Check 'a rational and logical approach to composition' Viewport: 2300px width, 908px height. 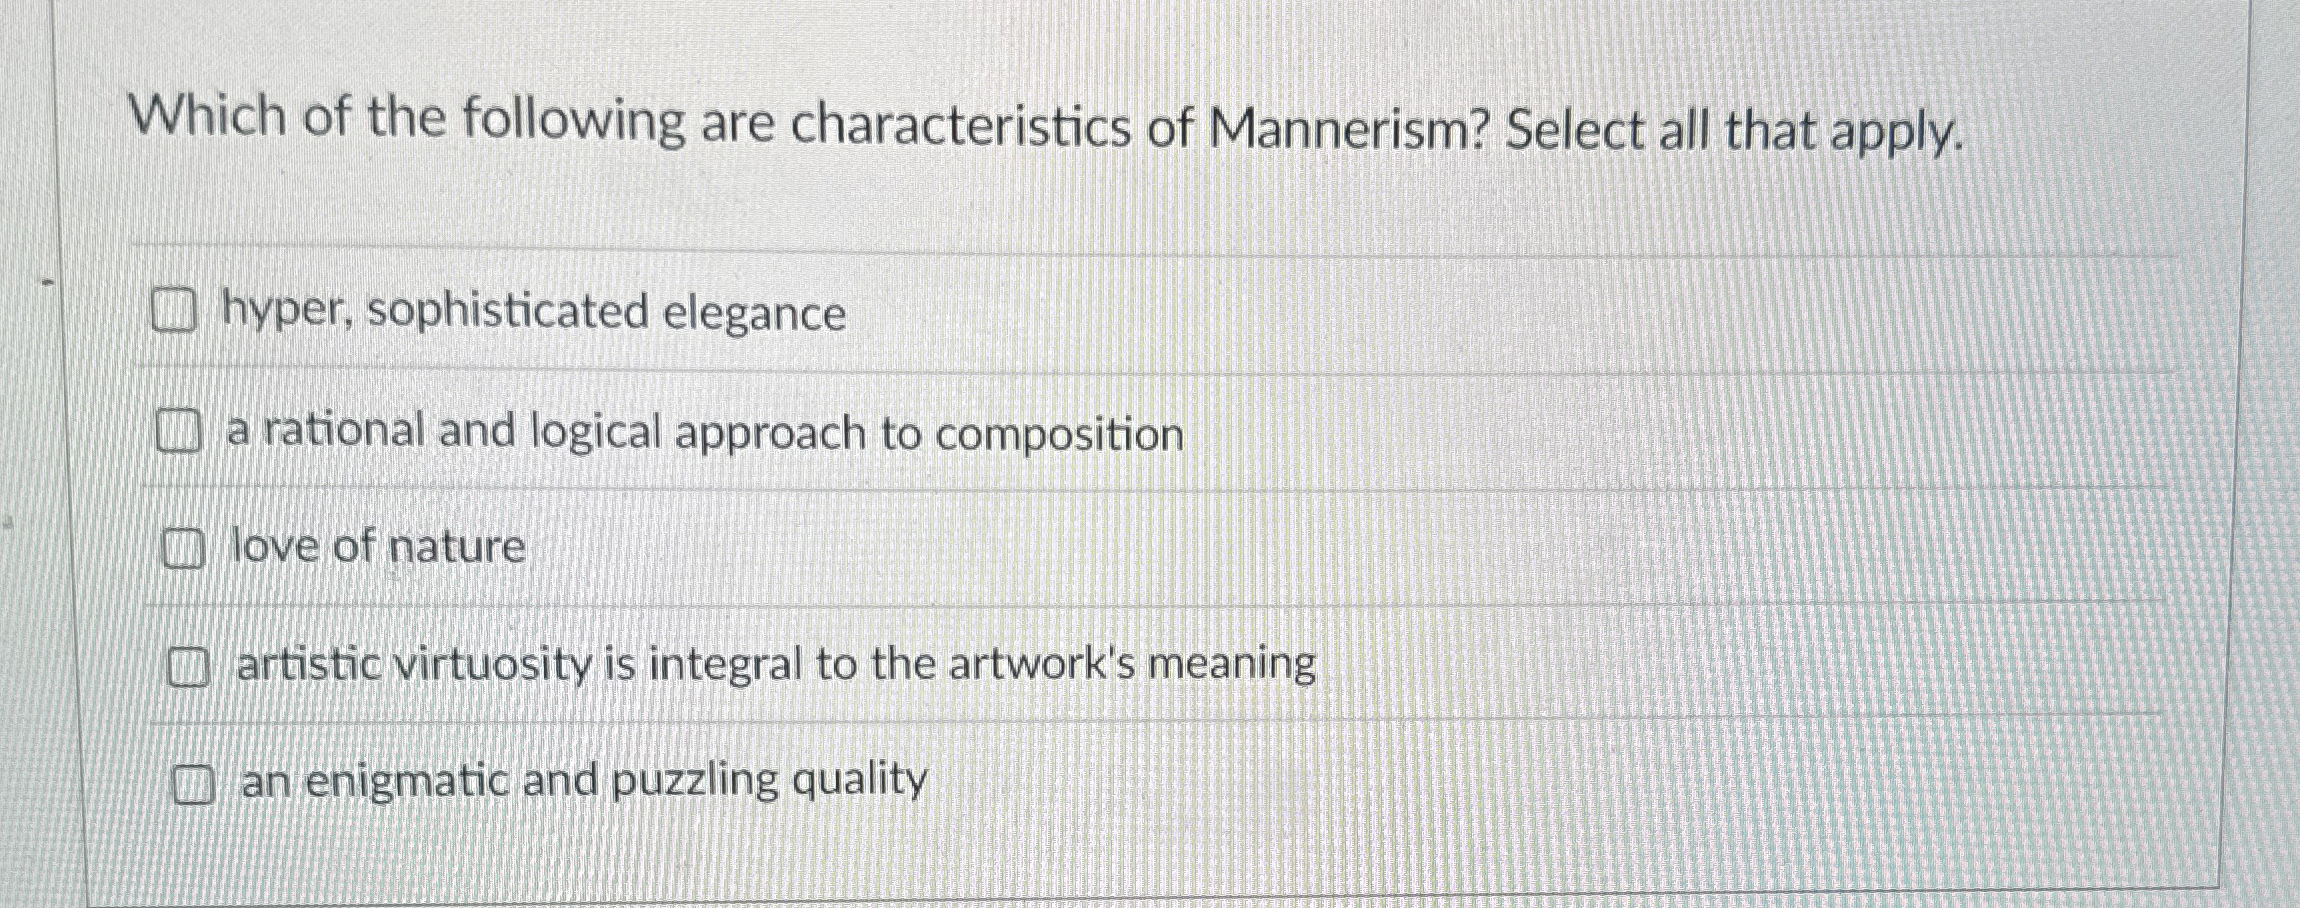click(180, 433)
